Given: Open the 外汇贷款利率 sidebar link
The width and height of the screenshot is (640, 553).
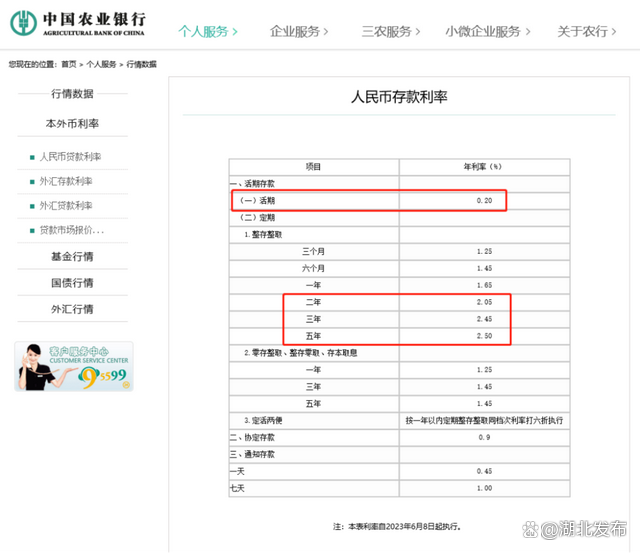Looking at the screenshot, I should [66, 206].
